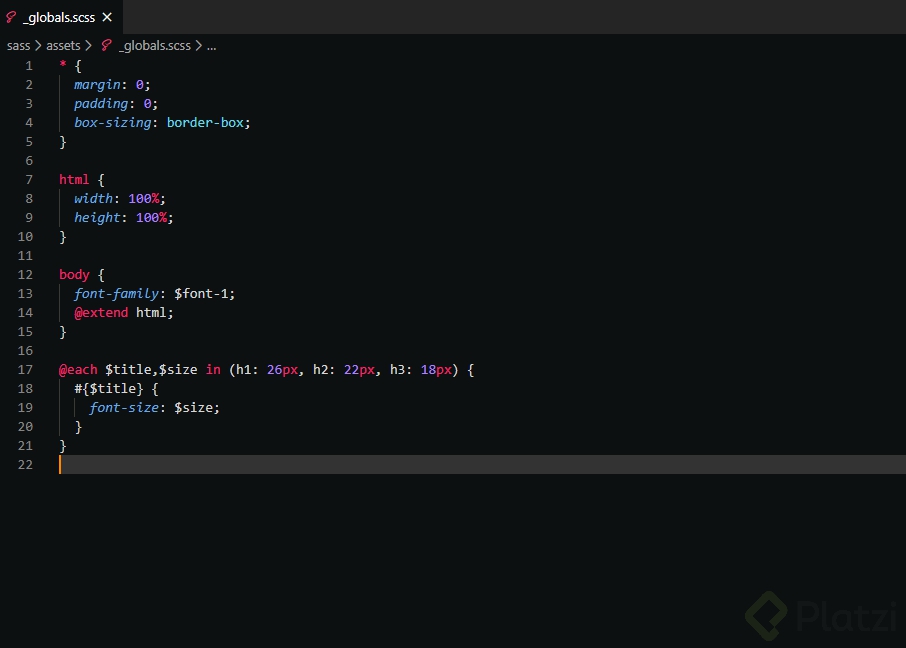Click the 'border-box' value

pyautogui.click(x=205, y=123)
